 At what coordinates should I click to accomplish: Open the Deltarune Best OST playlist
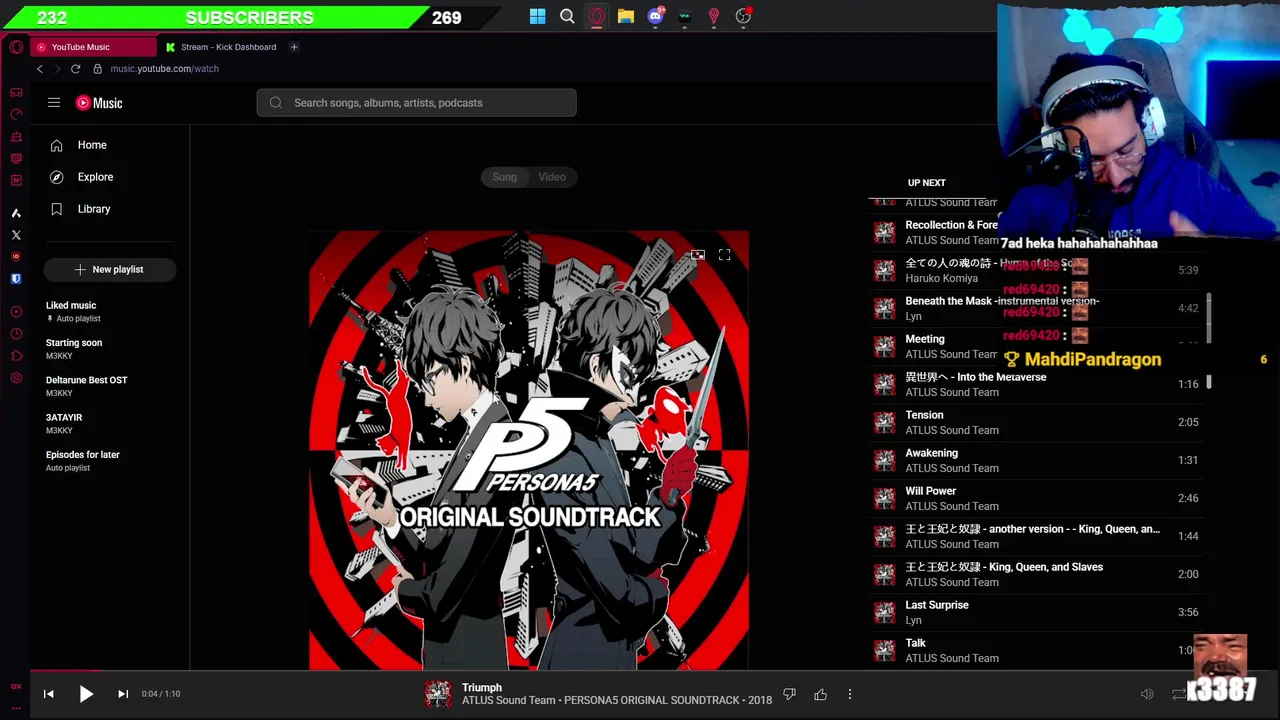(110, 386)
